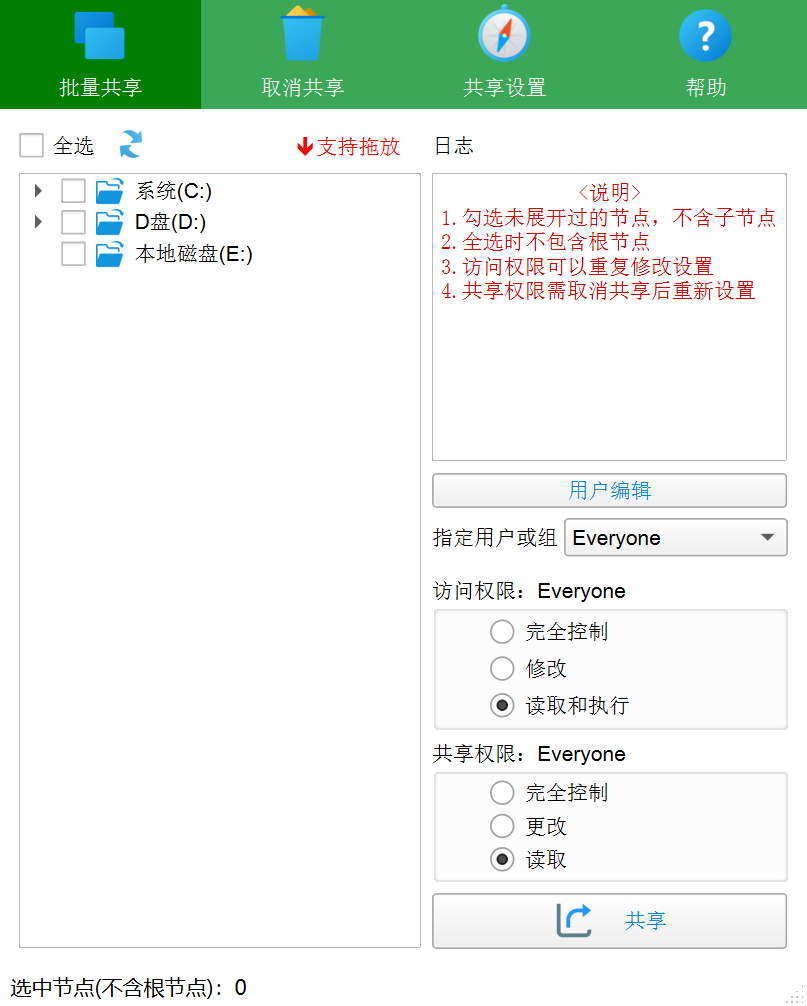807x1006 pixels.
Task: Open the 共享设置 tab
Action: (x=504, y=55)
